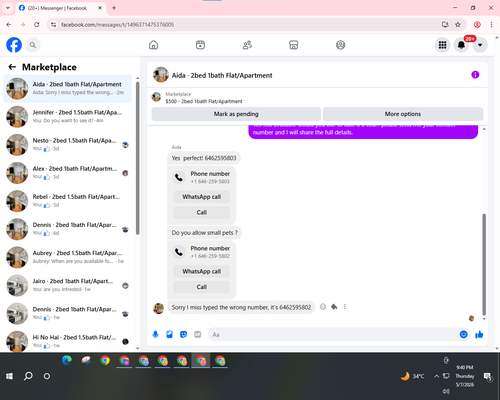Open the Facebook home logo

click(14, 45)
